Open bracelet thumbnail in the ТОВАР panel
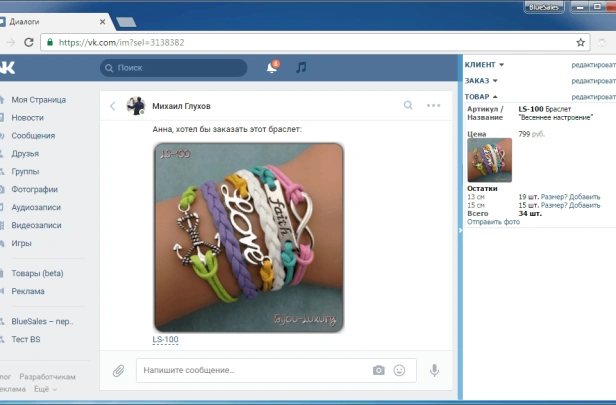Image resolution: width=616 pixels, height=405 pixels. tap(489, 160)
